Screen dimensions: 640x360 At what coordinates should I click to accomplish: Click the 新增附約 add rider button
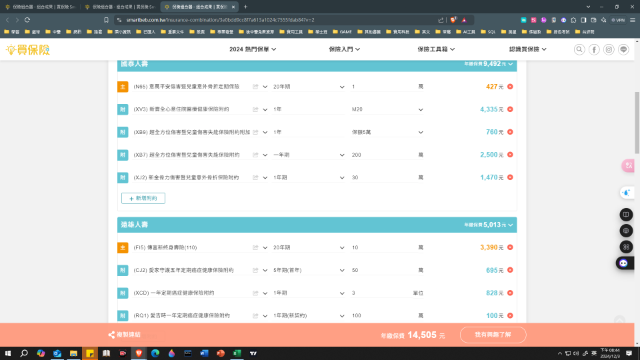coord(143,198)
